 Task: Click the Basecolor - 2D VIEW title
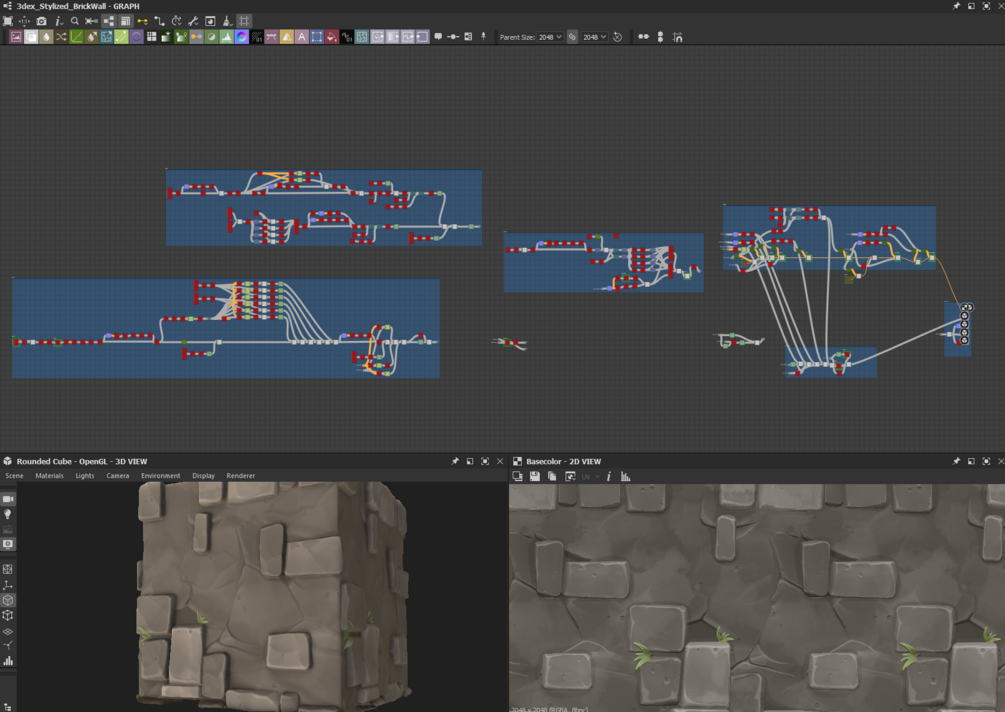click(x=563, y=461)
